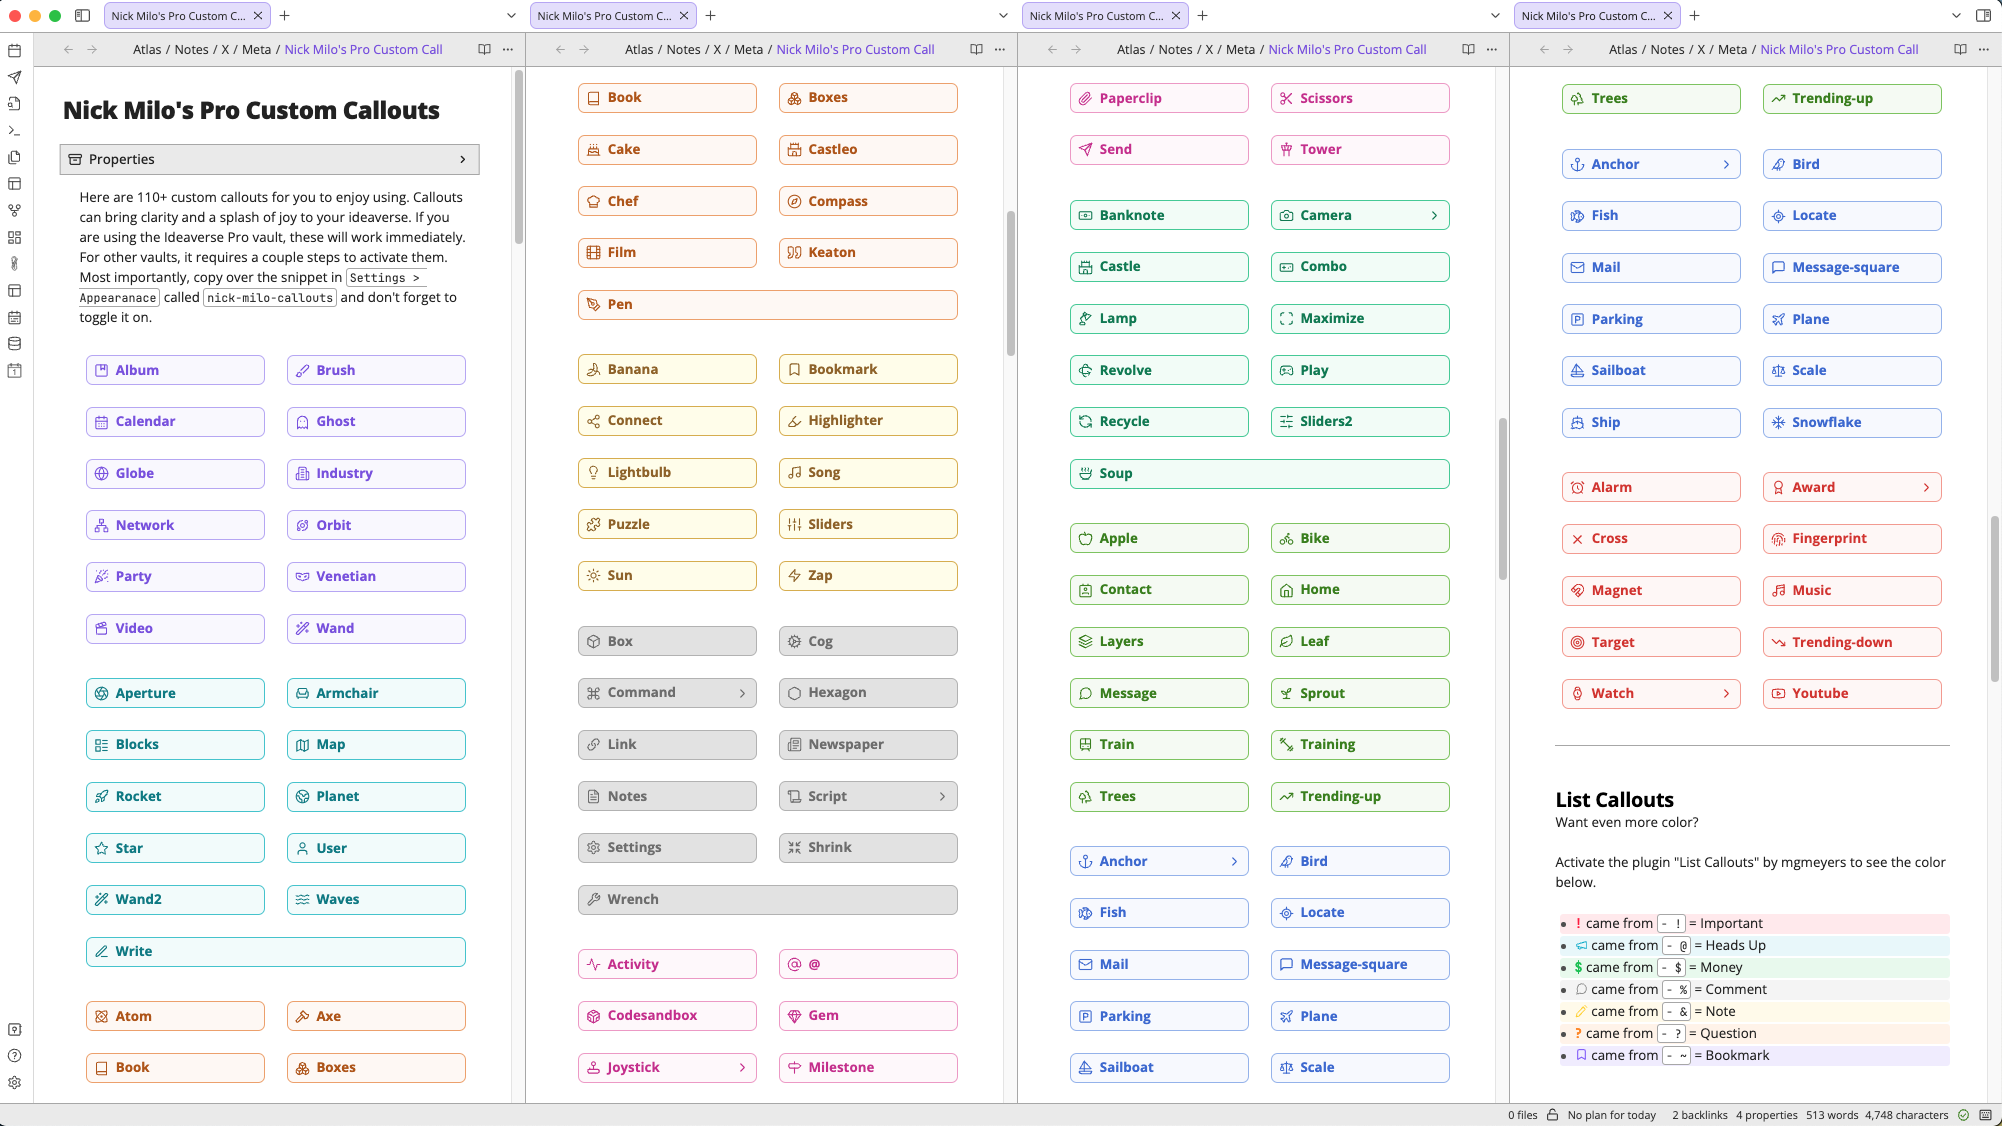The height and width of the screenshot is (1126, 2002).
Task: Click 2 backlinks in the status bar
Action: coord(1699,1115)
